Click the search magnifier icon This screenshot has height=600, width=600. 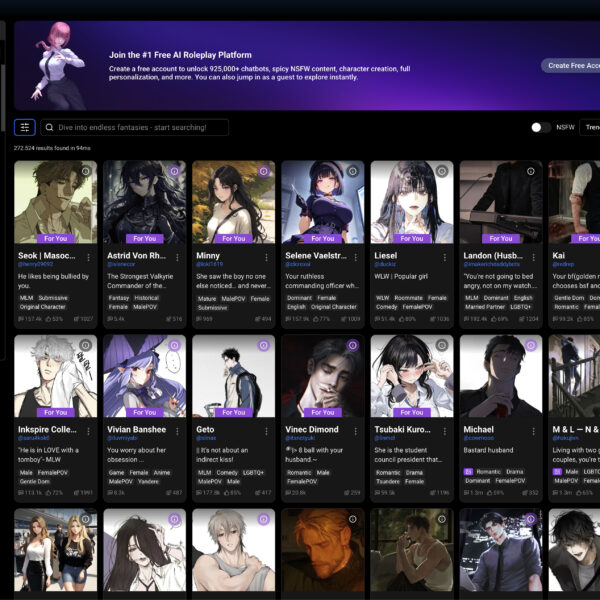[49, 127]
